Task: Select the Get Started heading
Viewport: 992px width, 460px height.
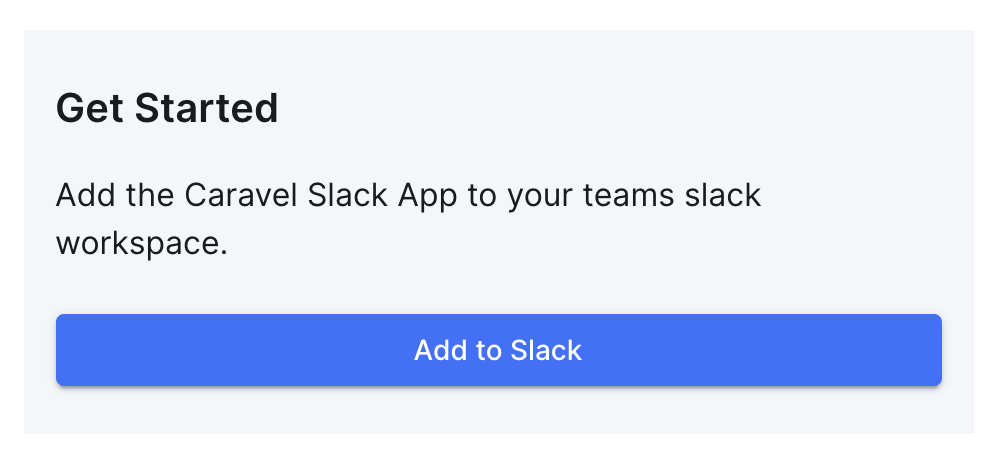Action: tap(167, 108)
